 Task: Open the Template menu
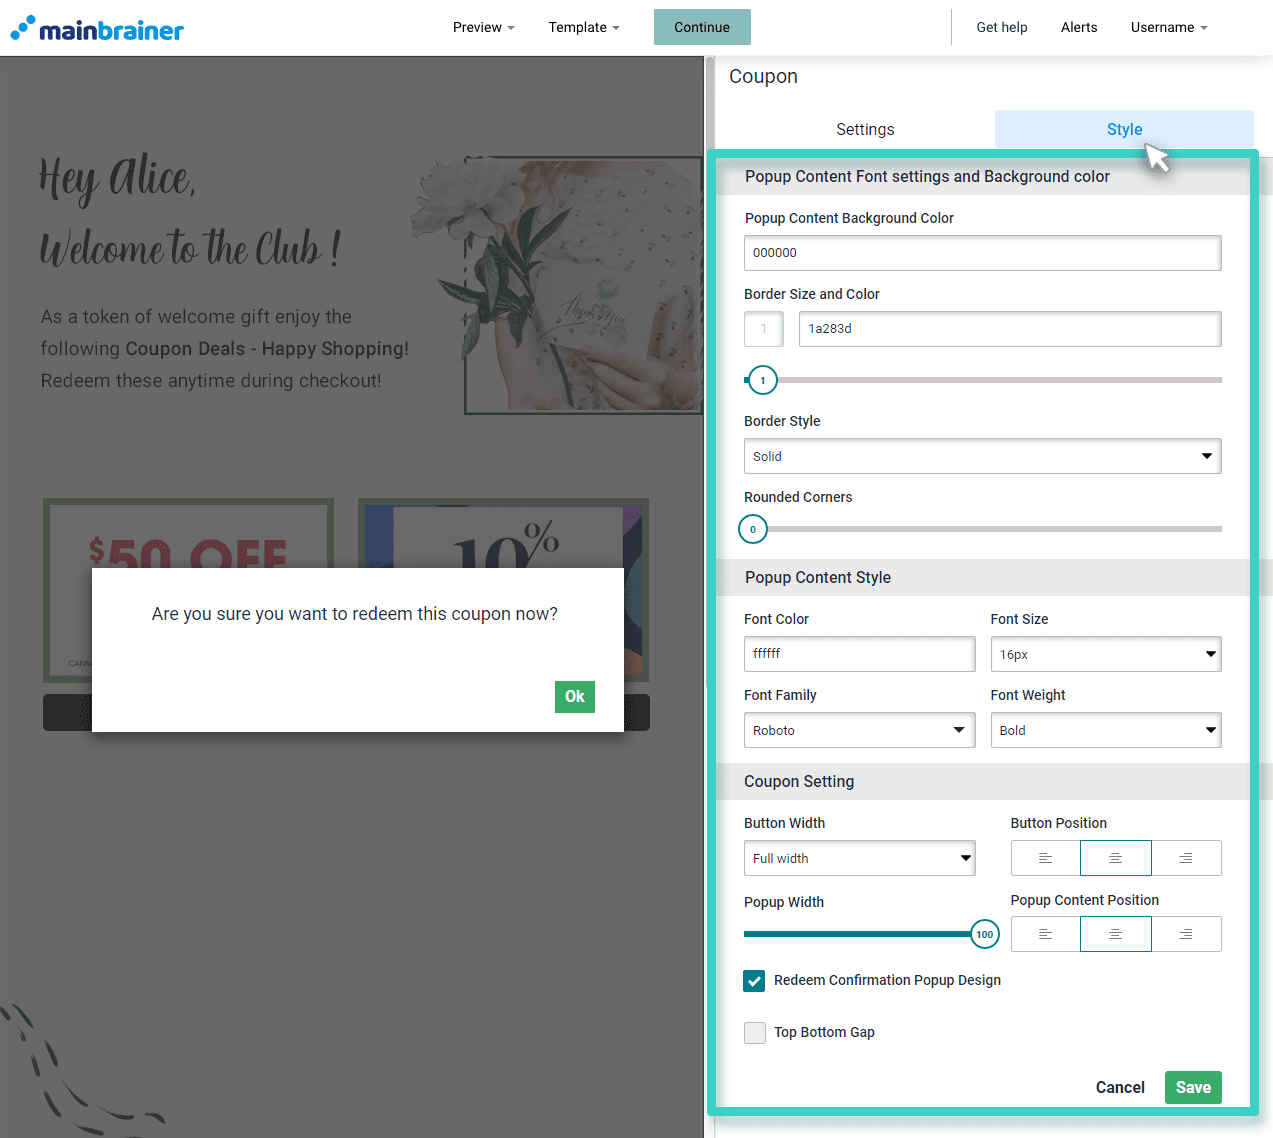tap(583, 27)
